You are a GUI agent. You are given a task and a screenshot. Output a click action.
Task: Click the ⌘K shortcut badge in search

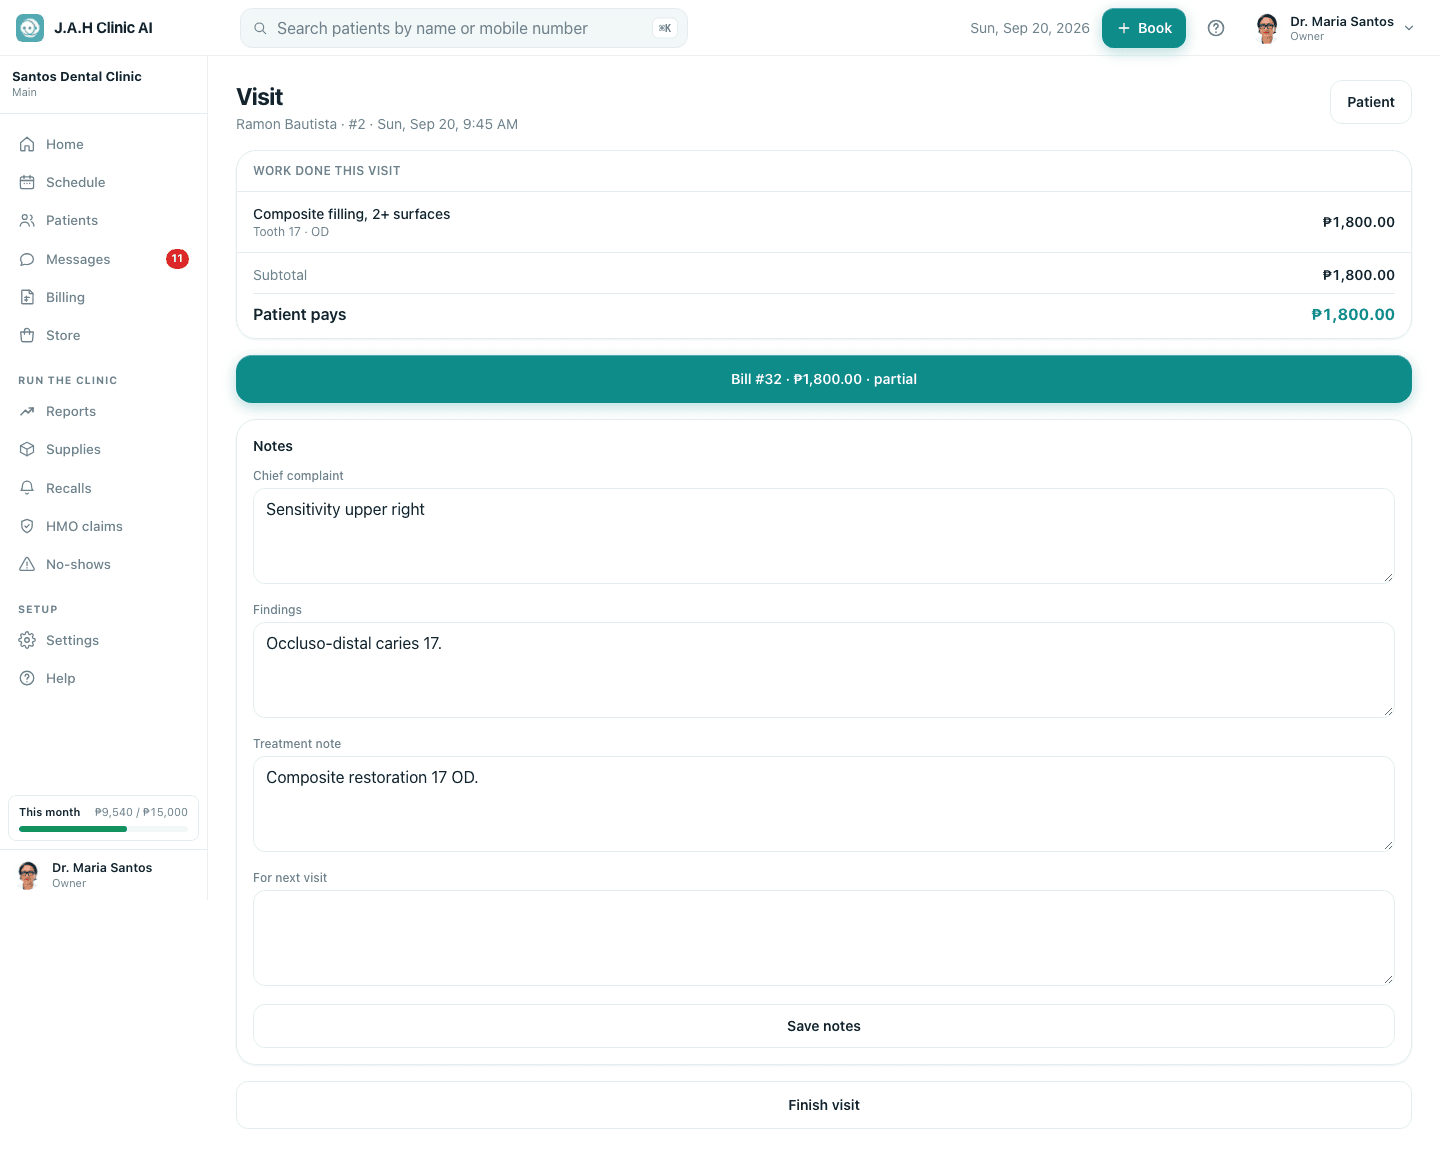point(665,28)
